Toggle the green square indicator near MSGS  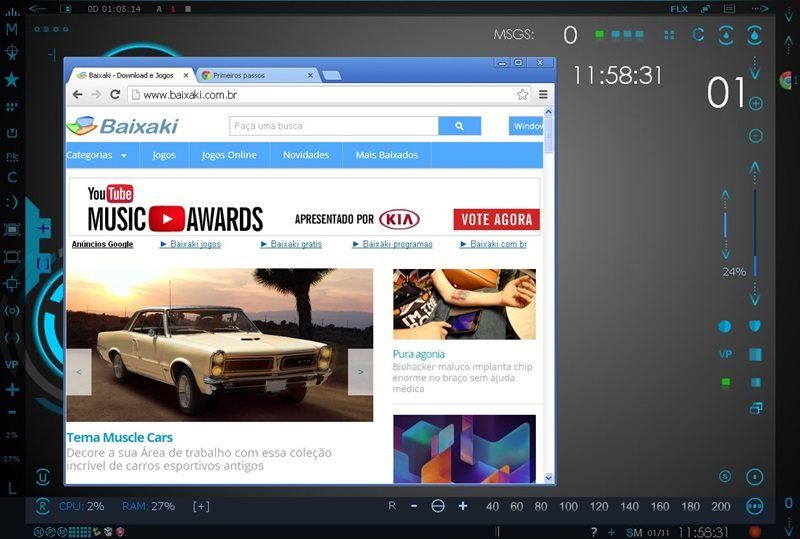(x=599, y=34)
